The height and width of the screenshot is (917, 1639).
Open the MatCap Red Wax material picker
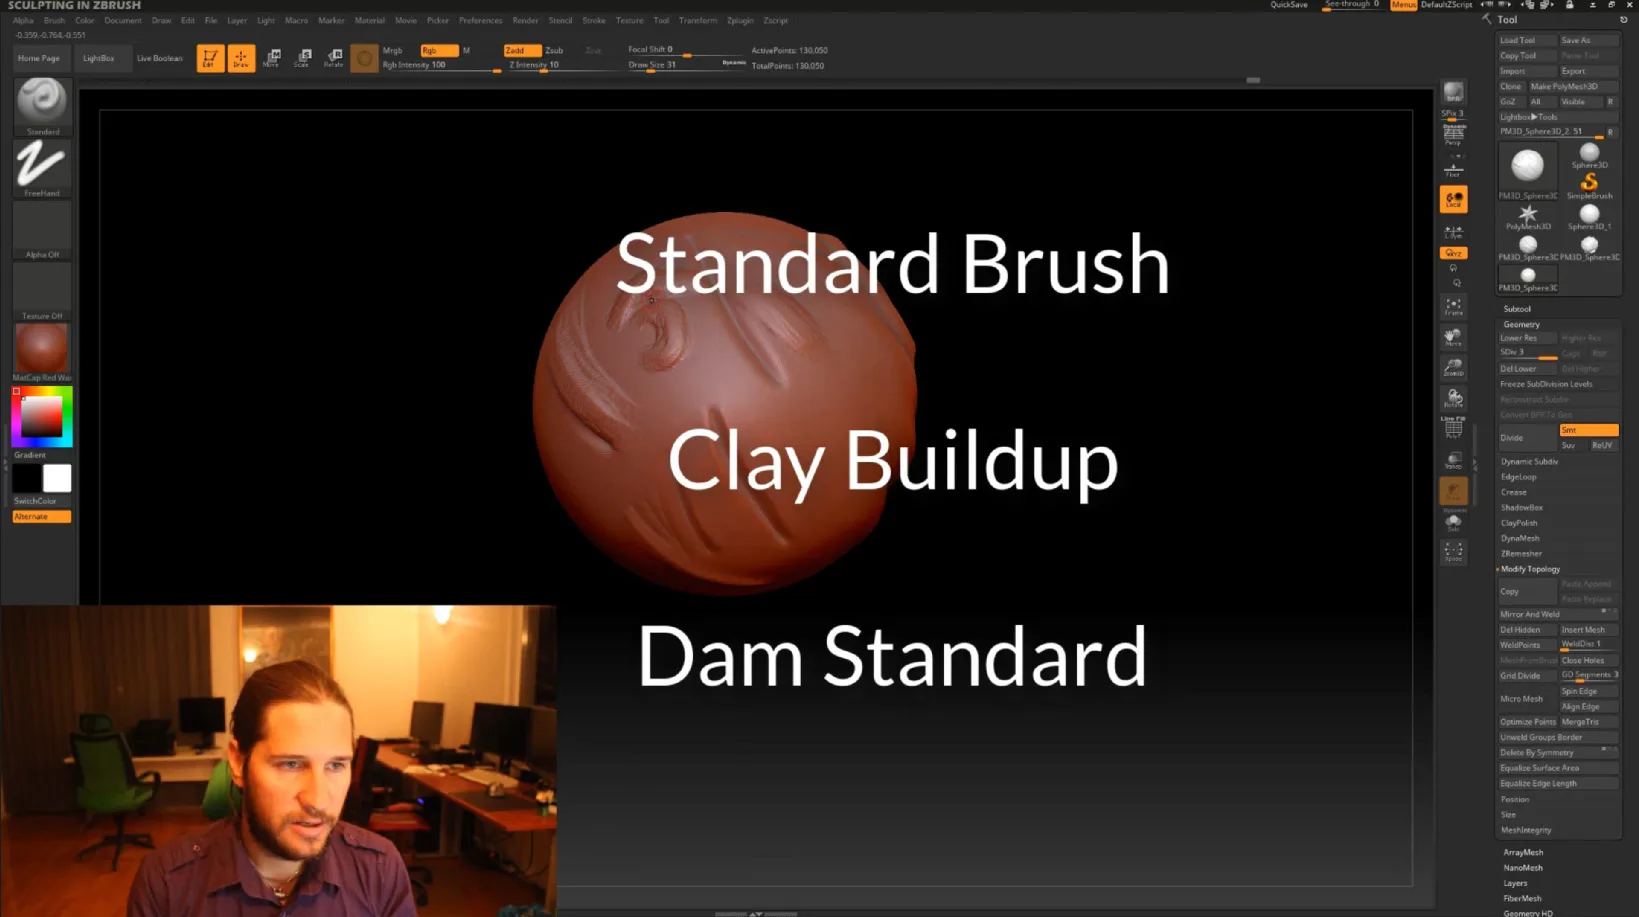41,347
